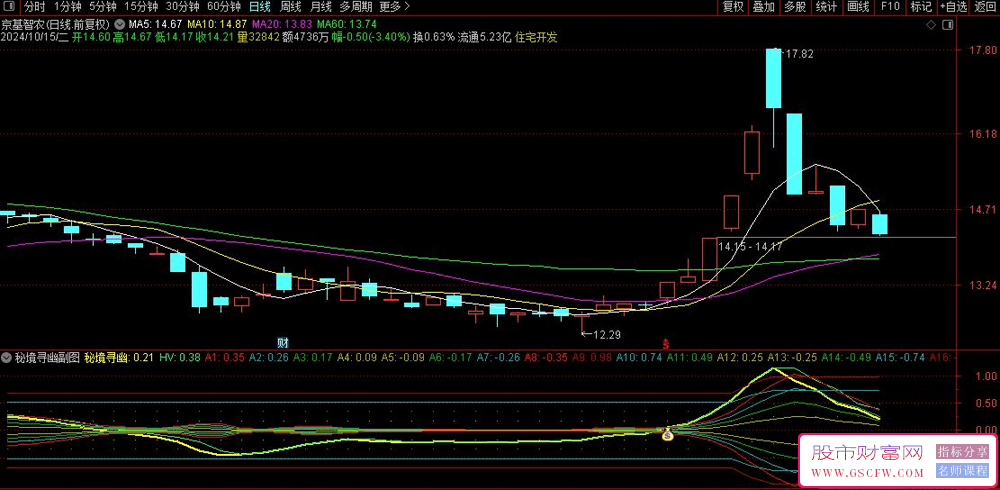1000x490 pixels.
Task: Switch to 月线 monthly chart
Action: click(x=320, y=7)
